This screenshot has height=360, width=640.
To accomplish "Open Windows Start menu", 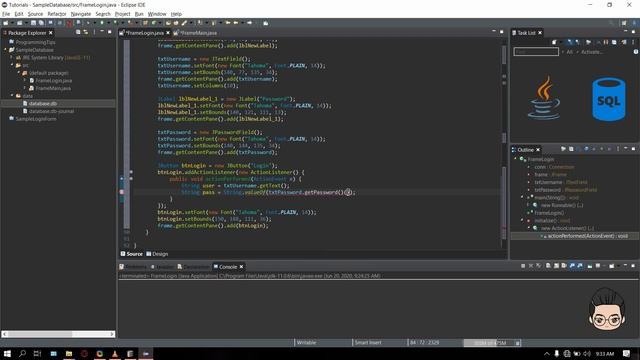I will click(x=7, y=353).
